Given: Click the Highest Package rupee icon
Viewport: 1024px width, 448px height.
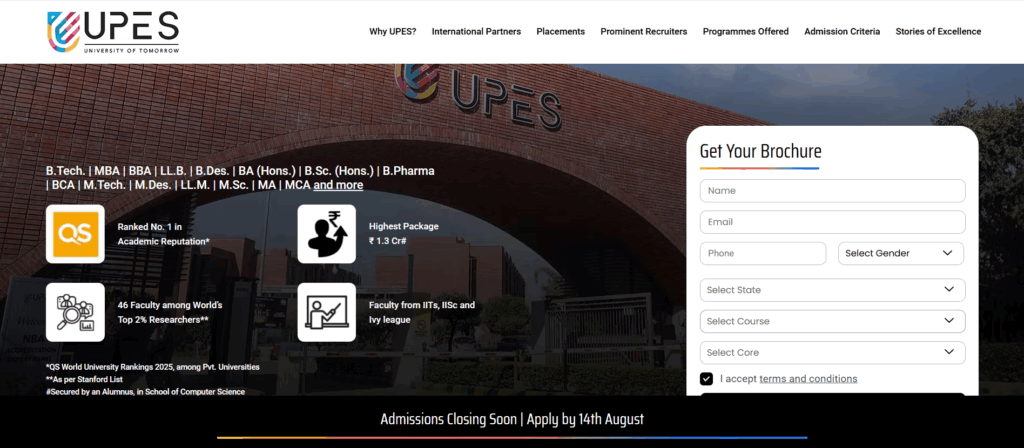Looking at the screenshot, I should [x=326, y=233].
